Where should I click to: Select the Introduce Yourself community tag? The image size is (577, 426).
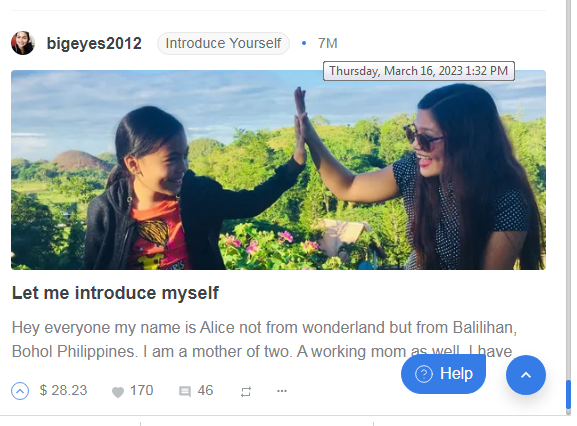223,43
